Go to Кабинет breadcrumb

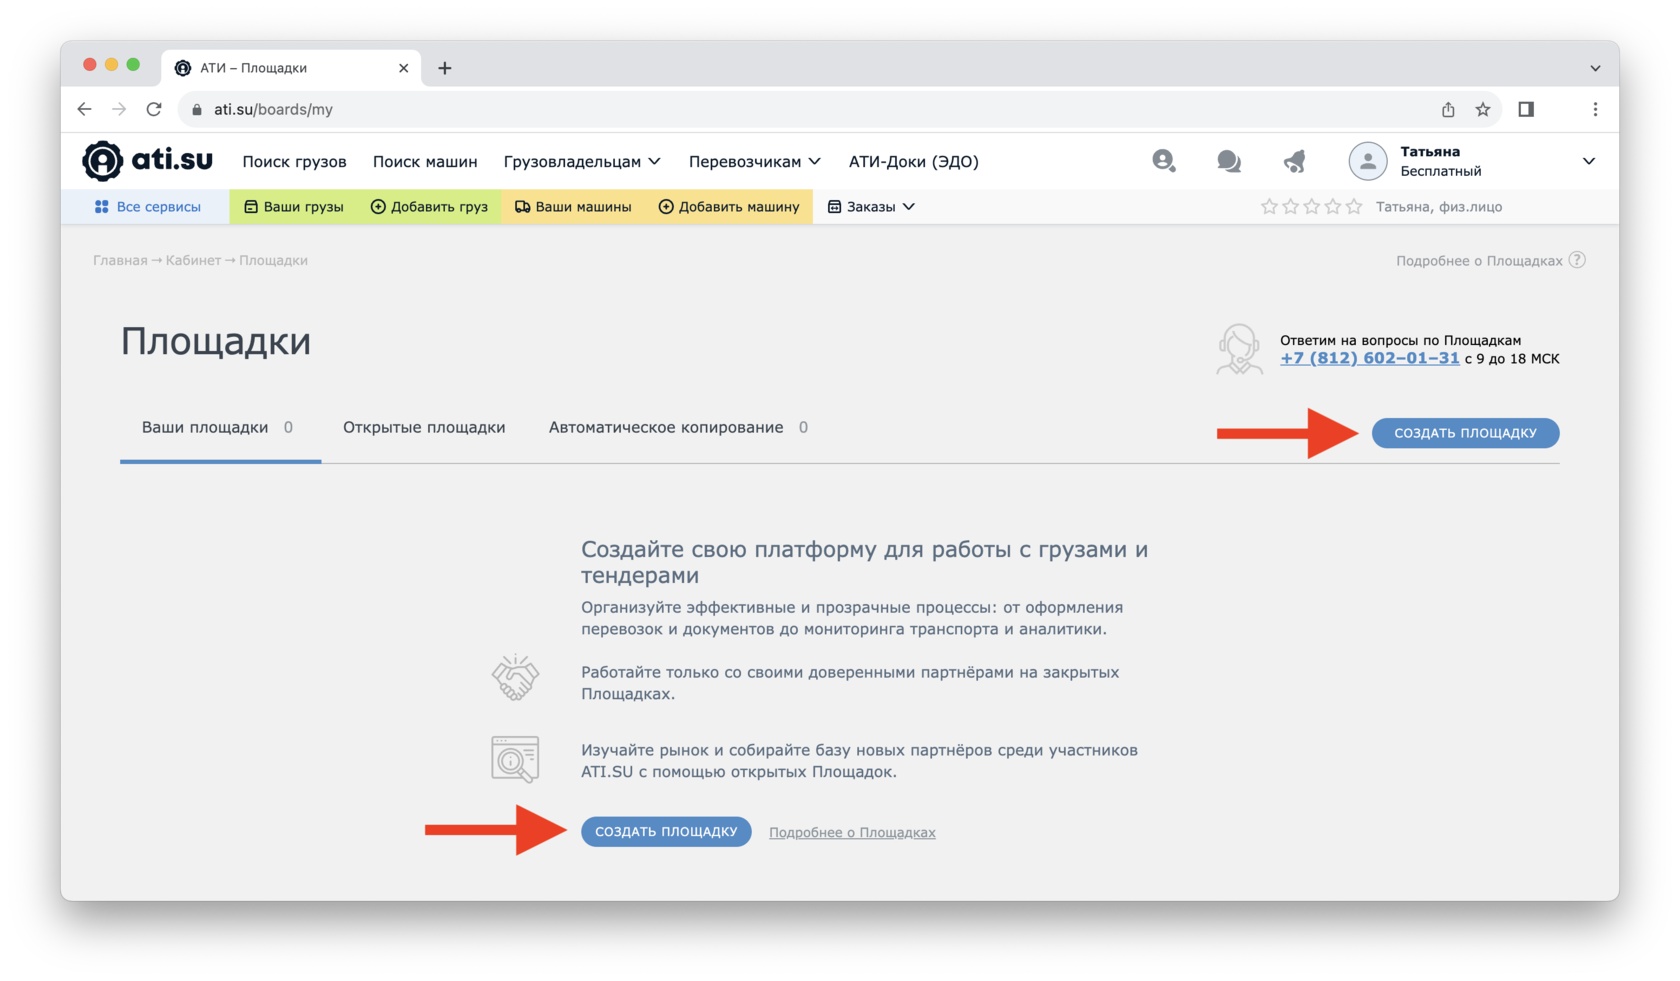pos(193,260)
